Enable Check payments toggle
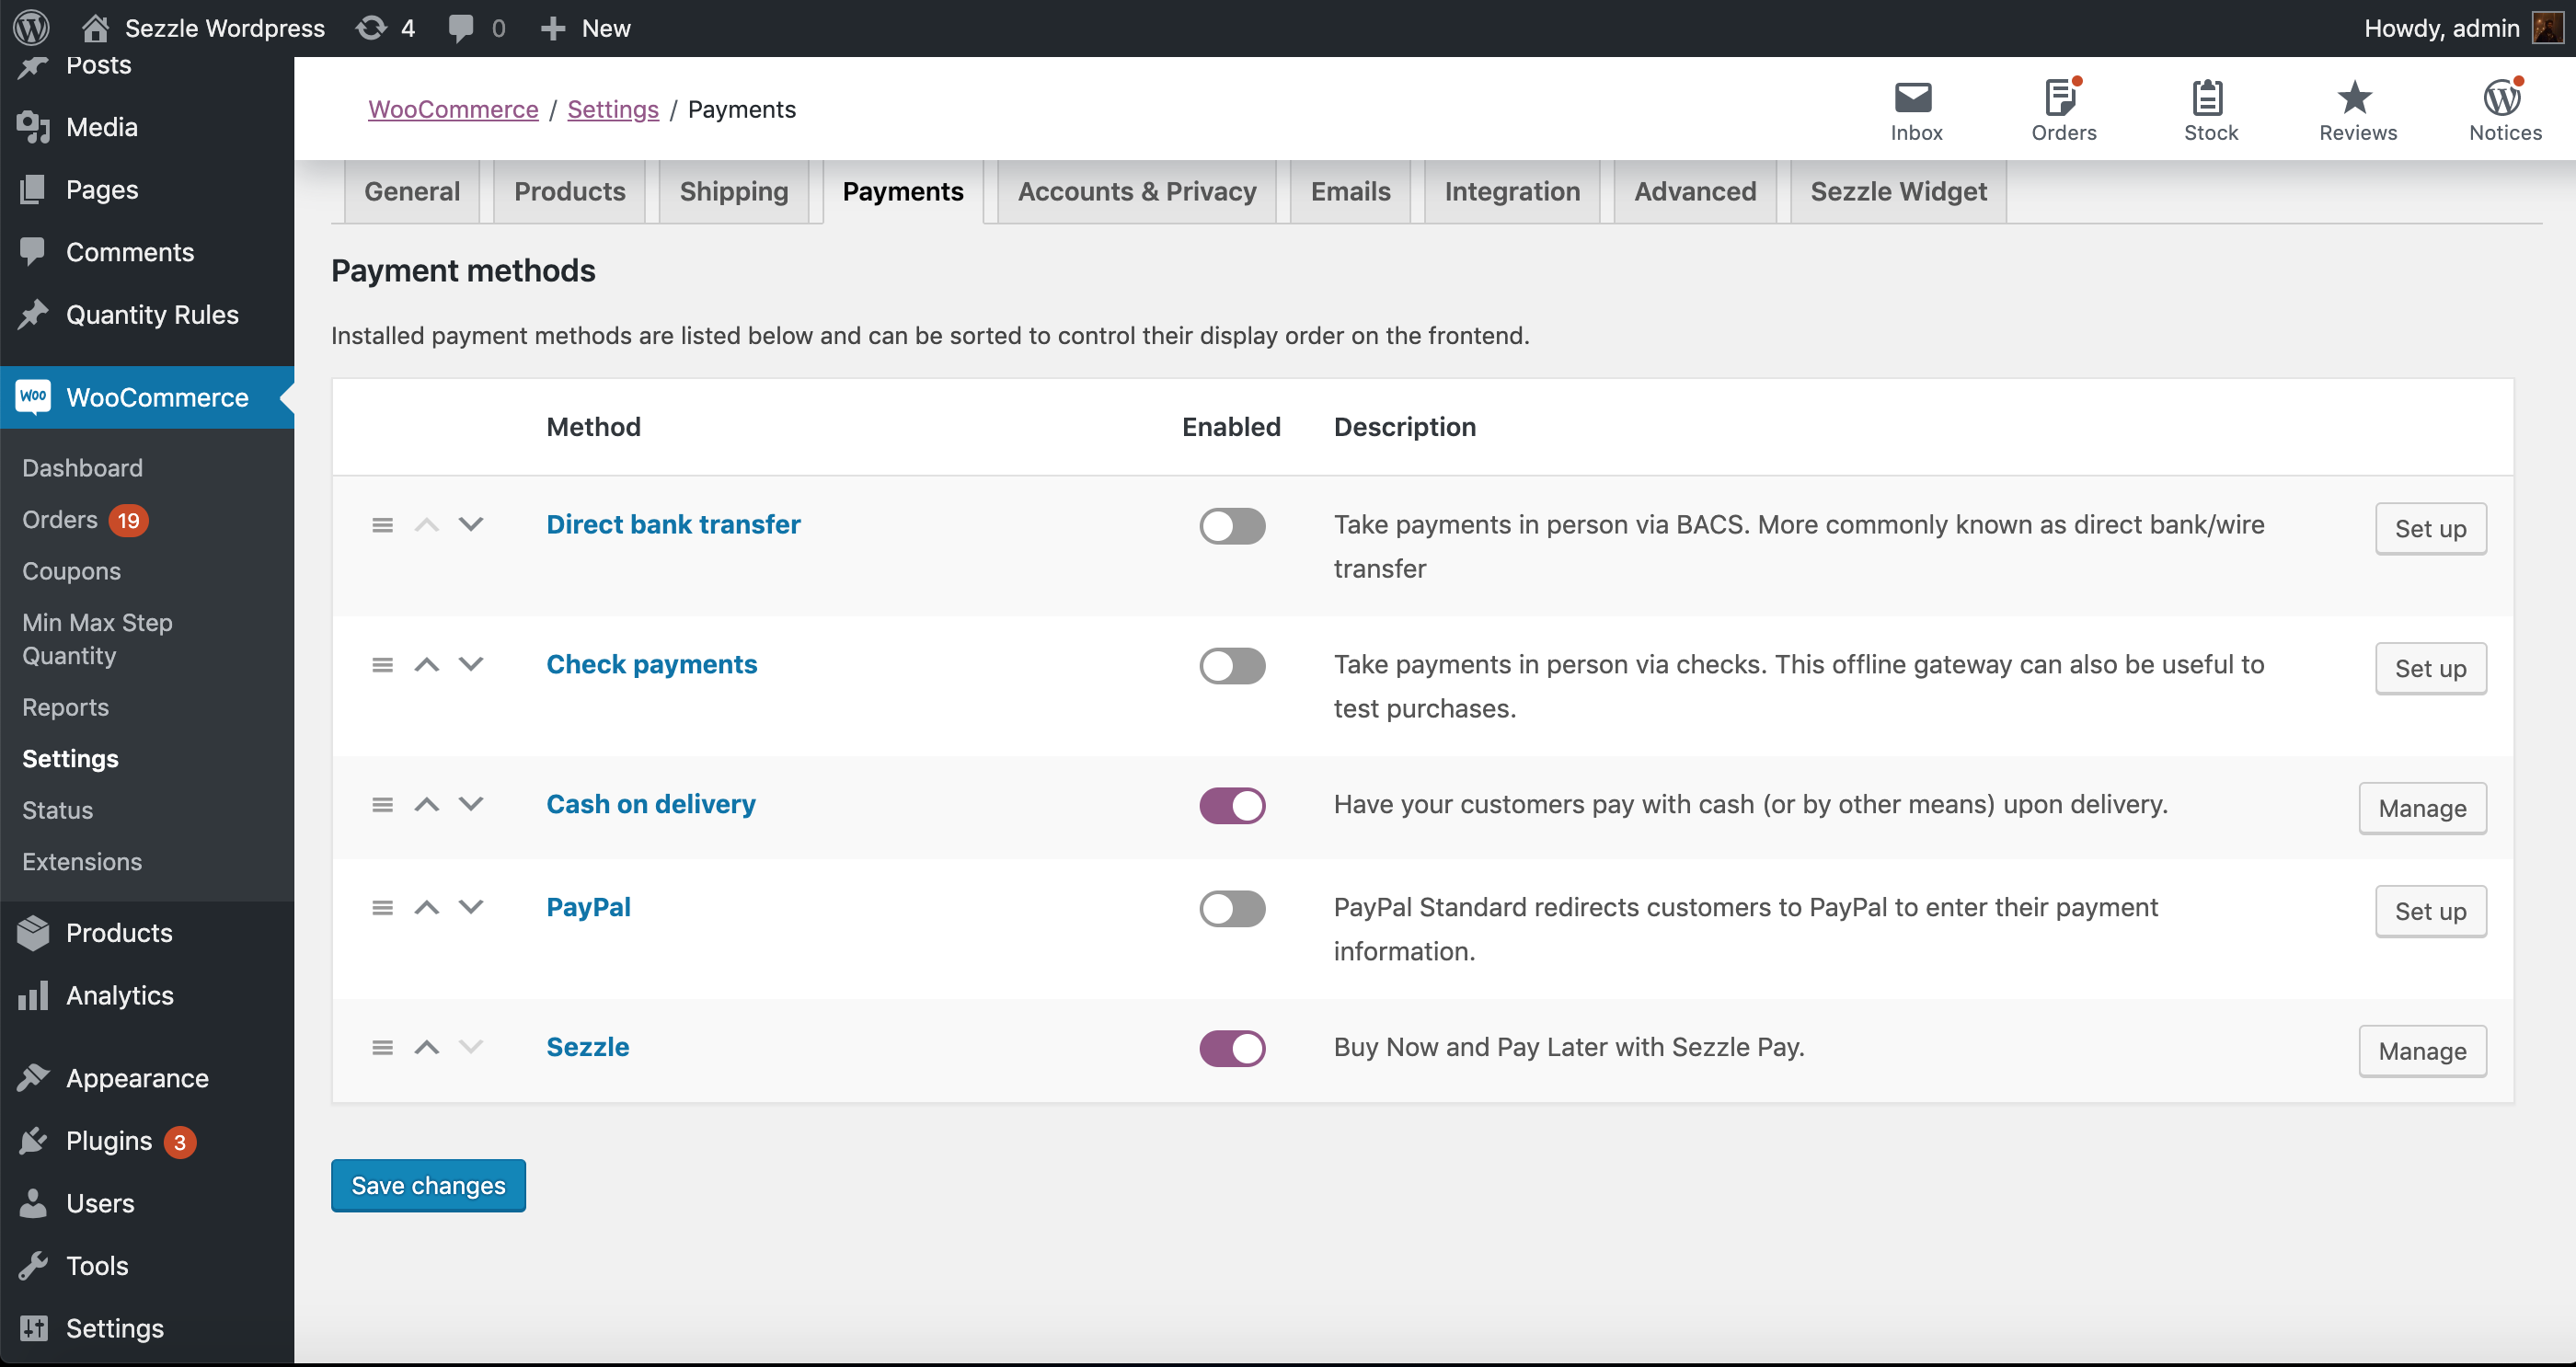 click(1232, 666)
